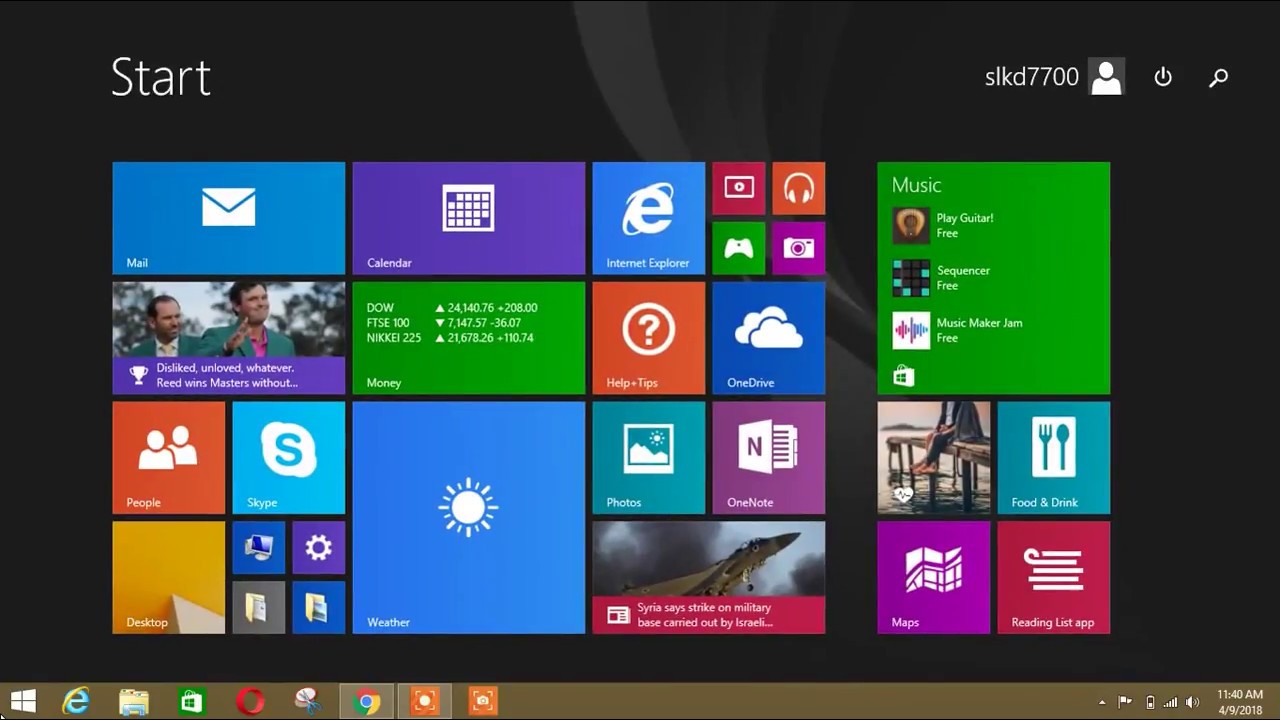
Task: Open Opera browser from the taskbar
Action: click(250, 702)
